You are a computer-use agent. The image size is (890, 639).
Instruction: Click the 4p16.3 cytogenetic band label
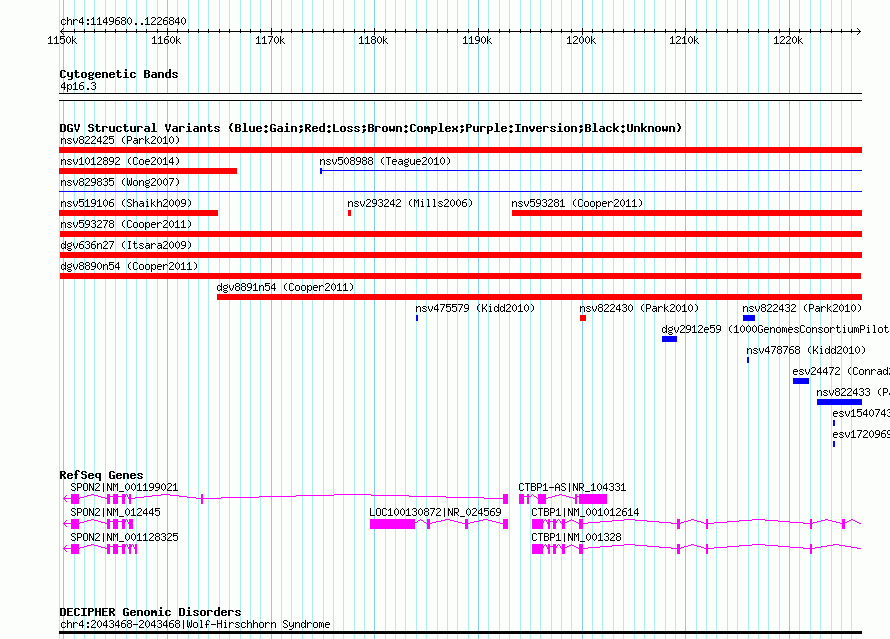[78, 86]
